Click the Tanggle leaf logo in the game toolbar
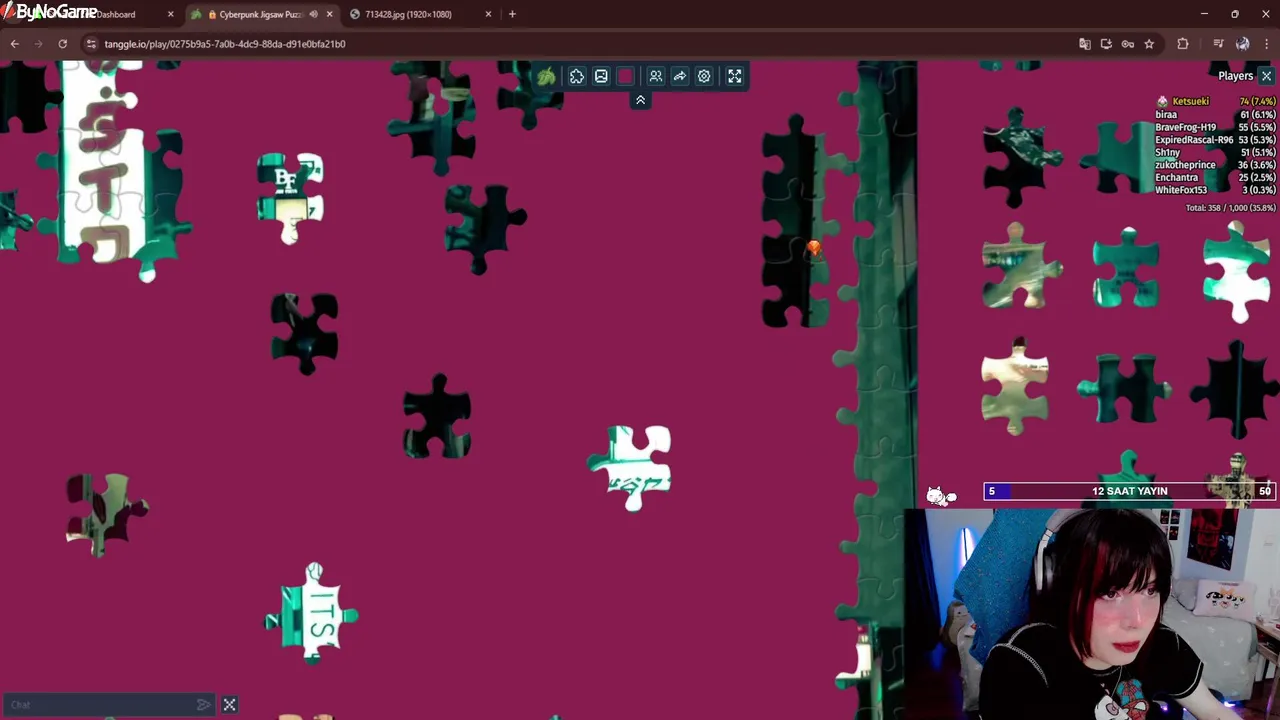The height and width of the screenshot is (720, 1280). click(x=546, y=76)
